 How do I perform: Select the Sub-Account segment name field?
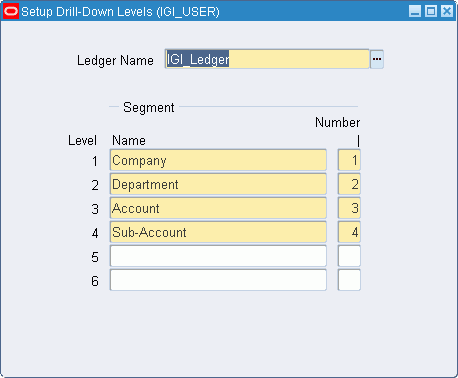218,232
